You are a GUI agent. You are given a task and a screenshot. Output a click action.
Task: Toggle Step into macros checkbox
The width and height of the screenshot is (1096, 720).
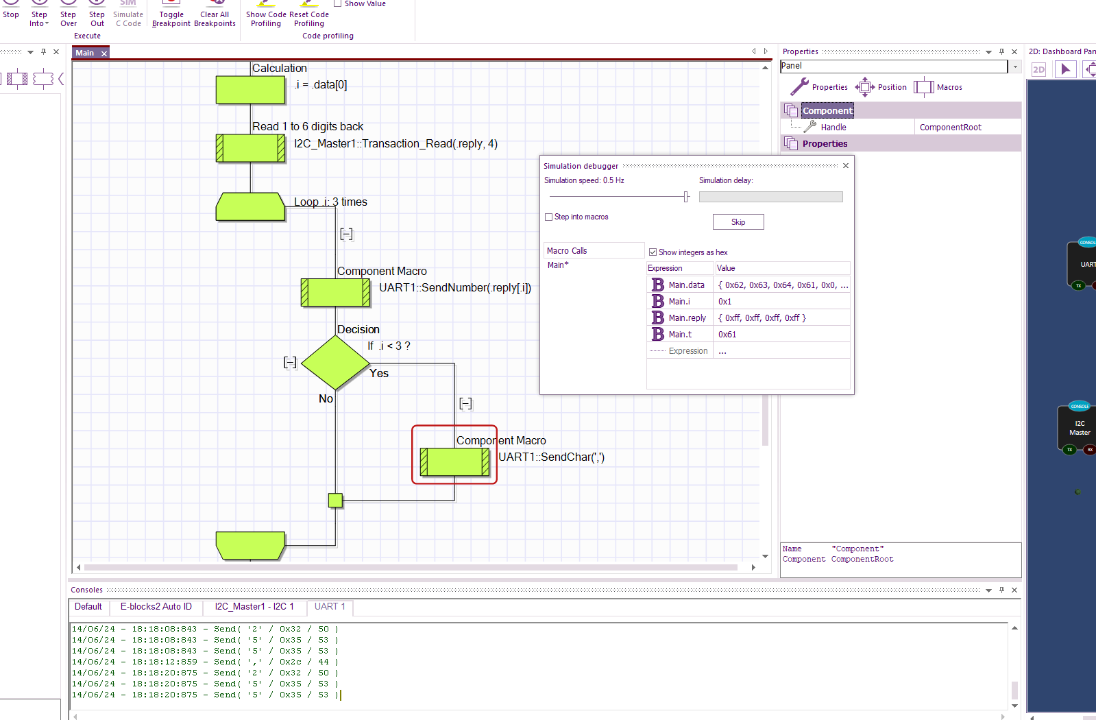[x=549, y=217]
